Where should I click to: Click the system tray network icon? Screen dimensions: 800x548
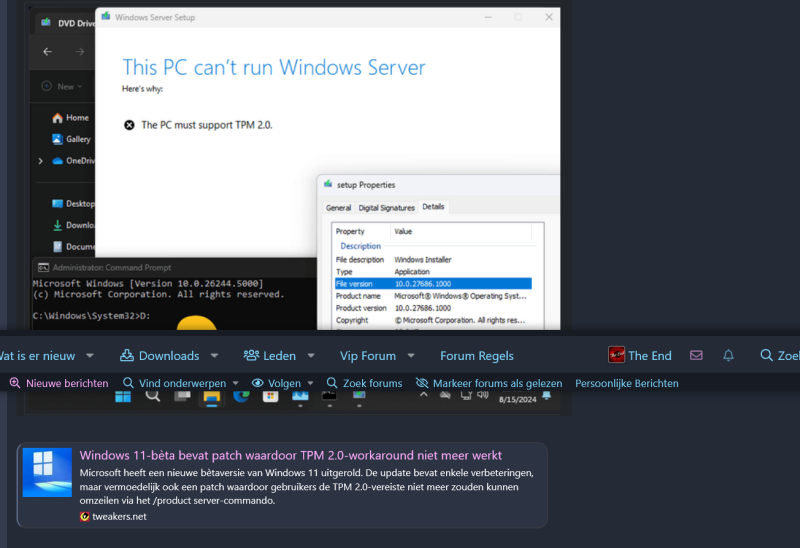point(465,395)
